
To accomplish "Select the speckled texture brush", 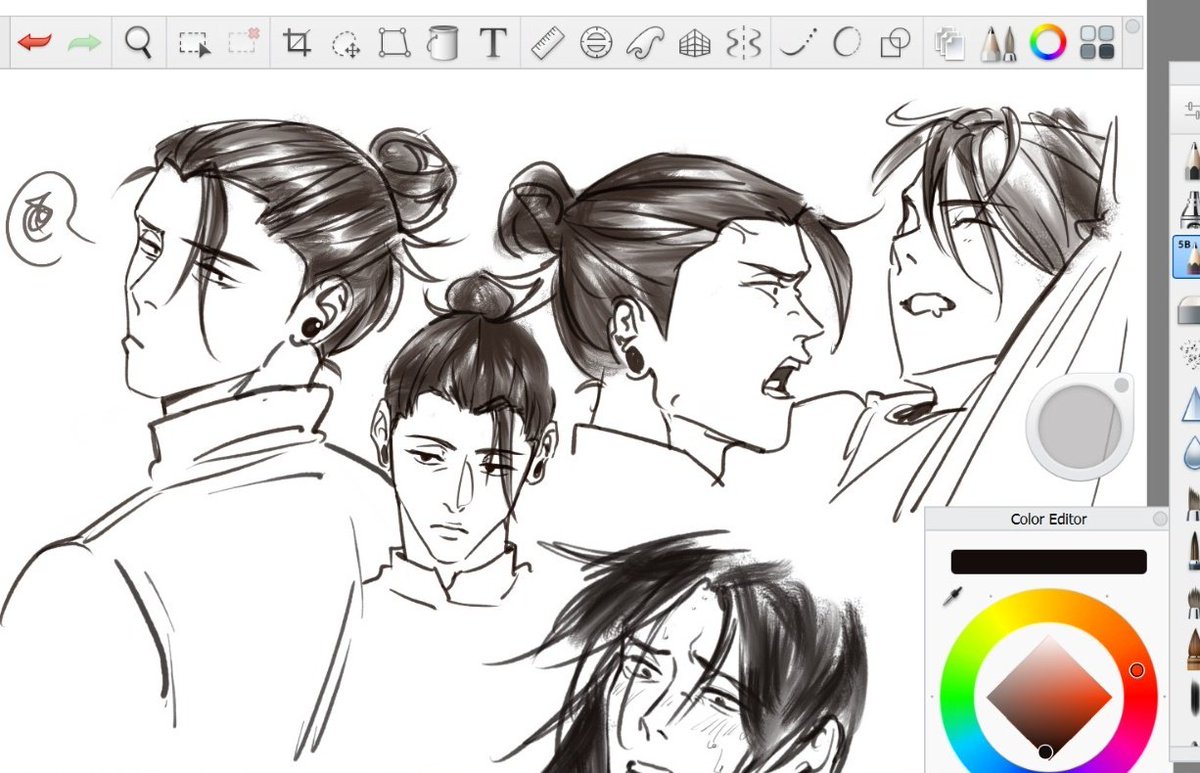I will click(1190, 353).
